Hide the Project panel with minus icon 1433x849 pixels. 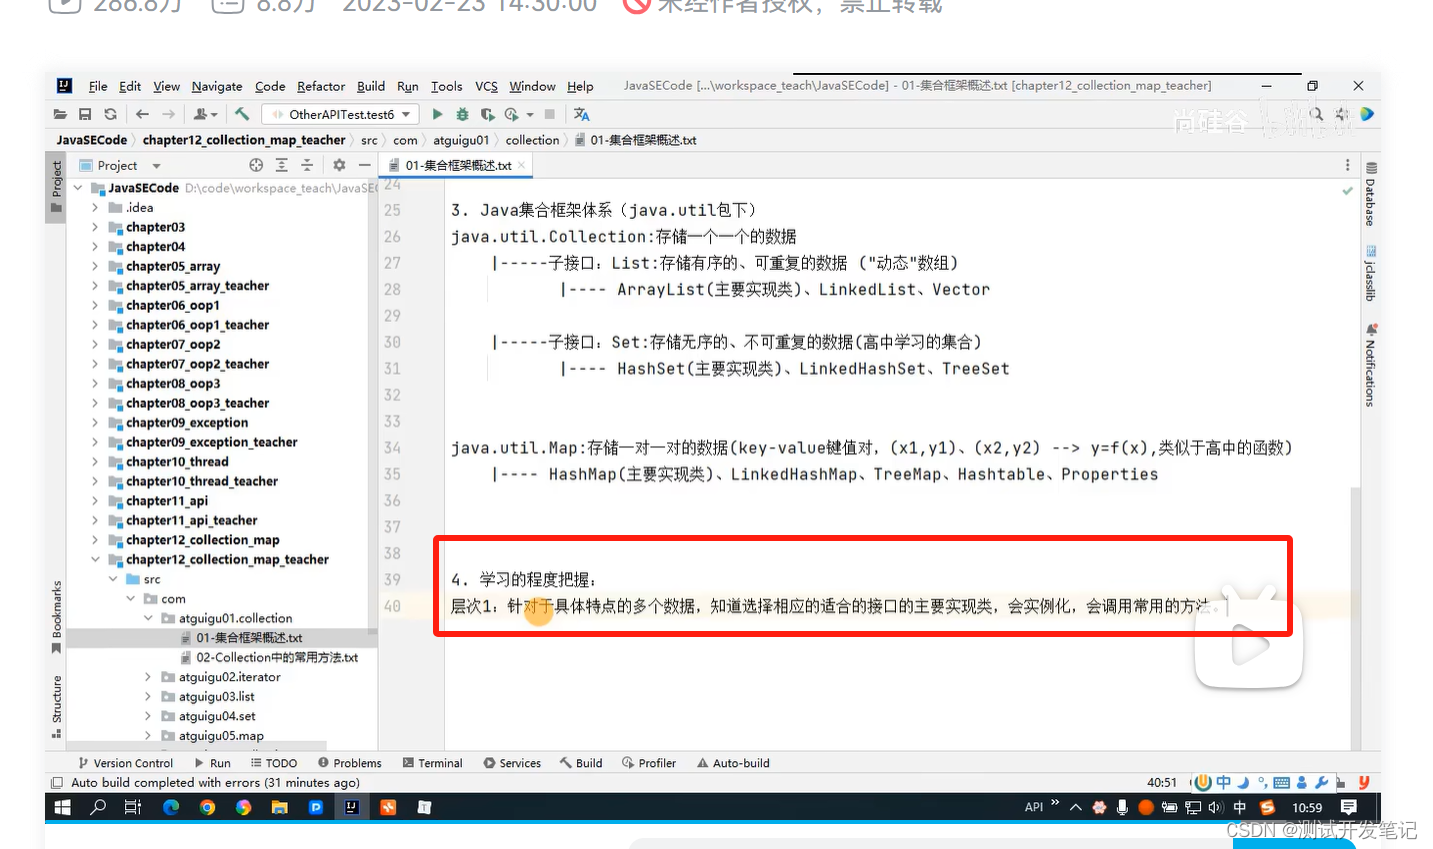365,165
